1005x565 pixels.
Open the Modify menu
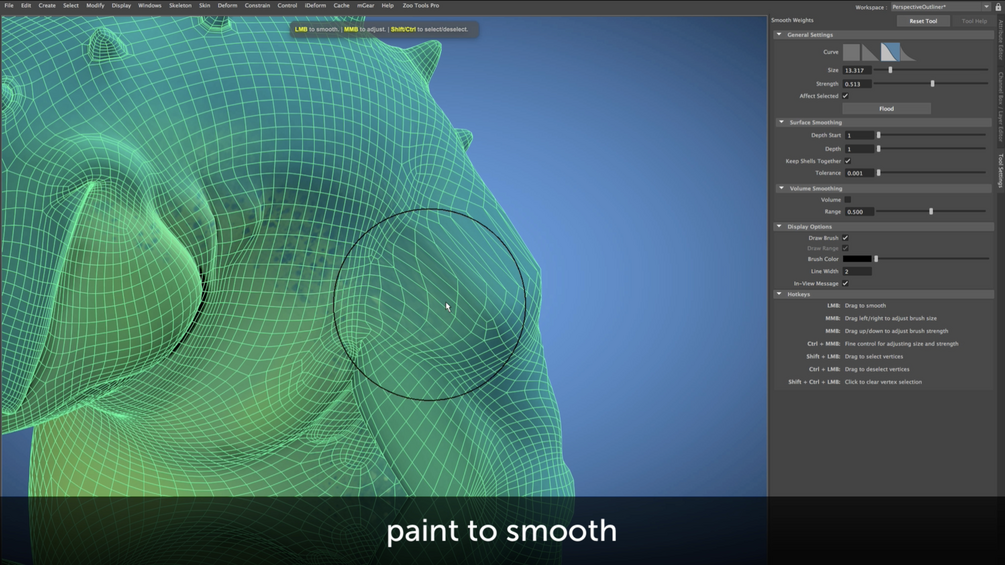[95, 5]
